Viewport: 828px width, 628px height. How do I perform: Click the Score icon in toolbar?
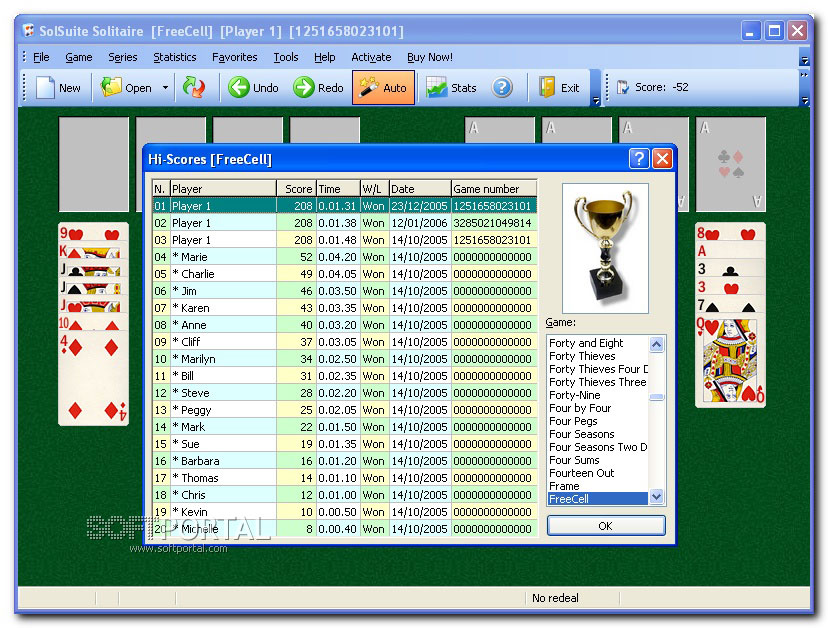(x=623, y=87)
